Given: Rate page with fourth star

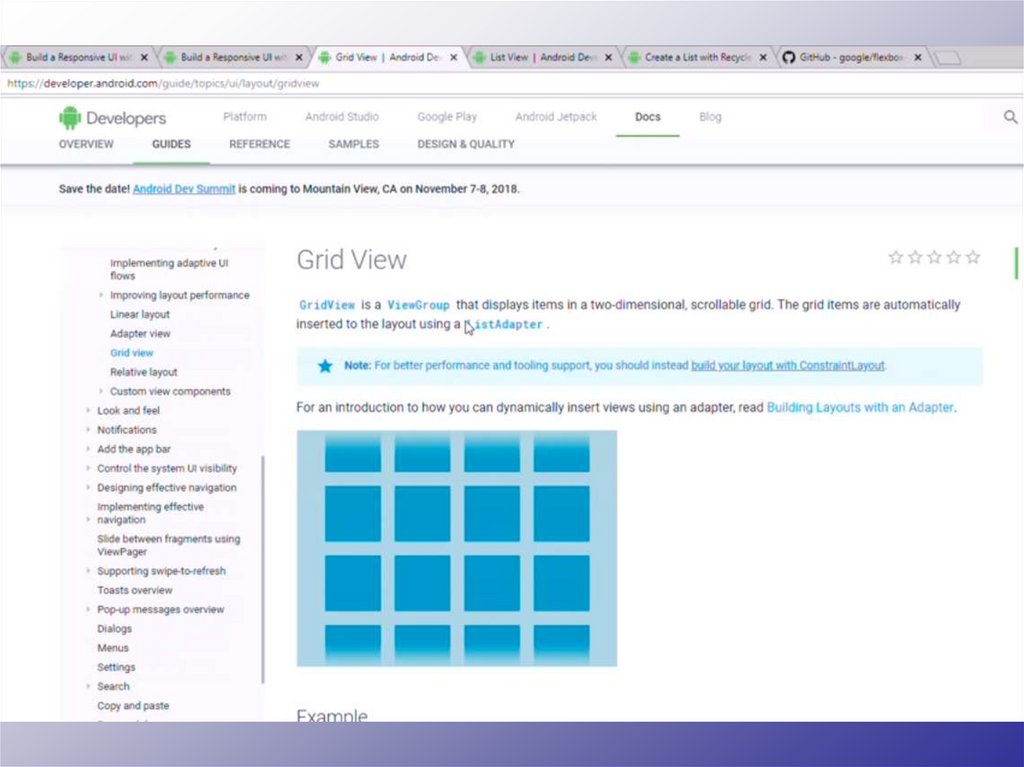Looking at the screenshot, I should point(953,257).
